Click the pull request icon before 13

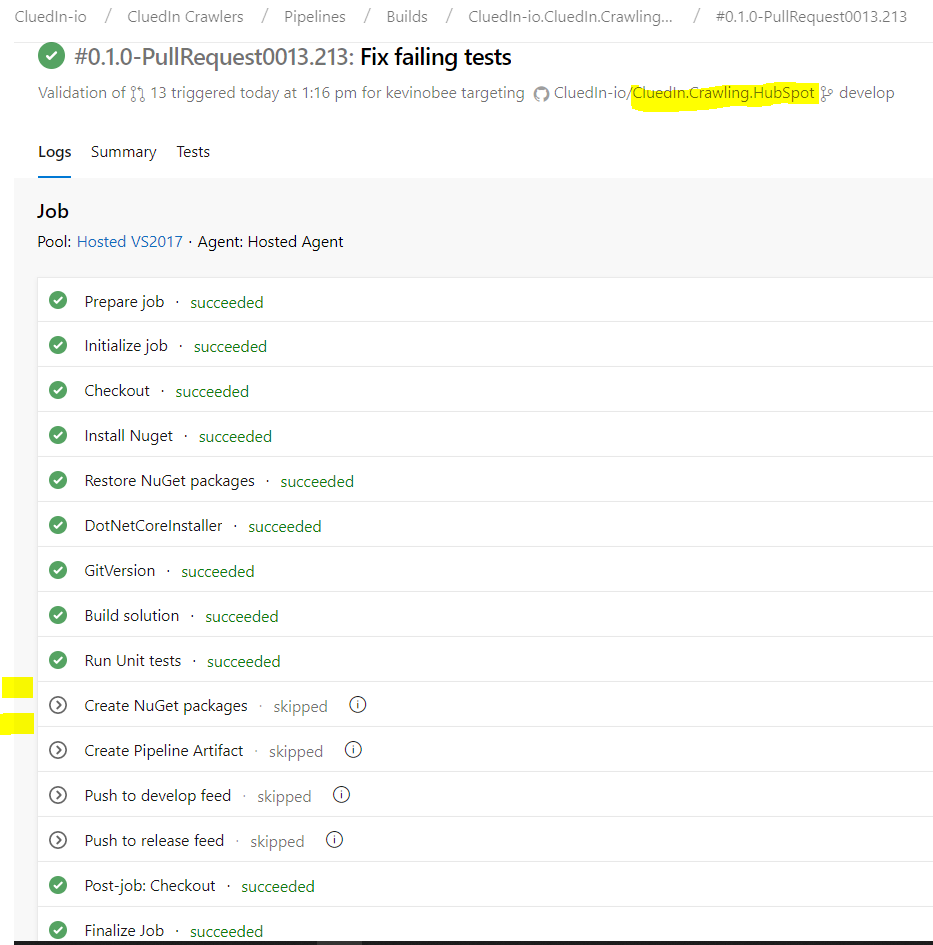tap(138, 93)
